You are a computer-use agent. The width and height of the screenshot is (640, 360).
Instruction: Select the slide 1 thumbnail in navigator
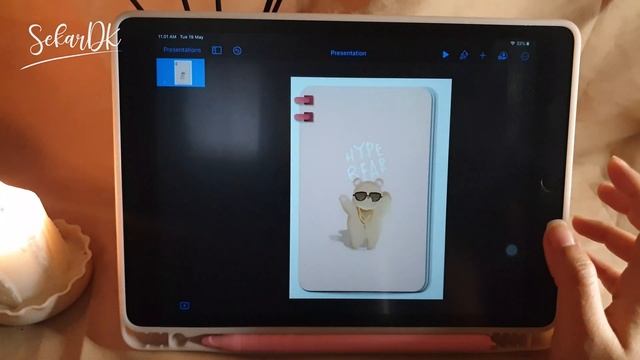tap(181, 73)
